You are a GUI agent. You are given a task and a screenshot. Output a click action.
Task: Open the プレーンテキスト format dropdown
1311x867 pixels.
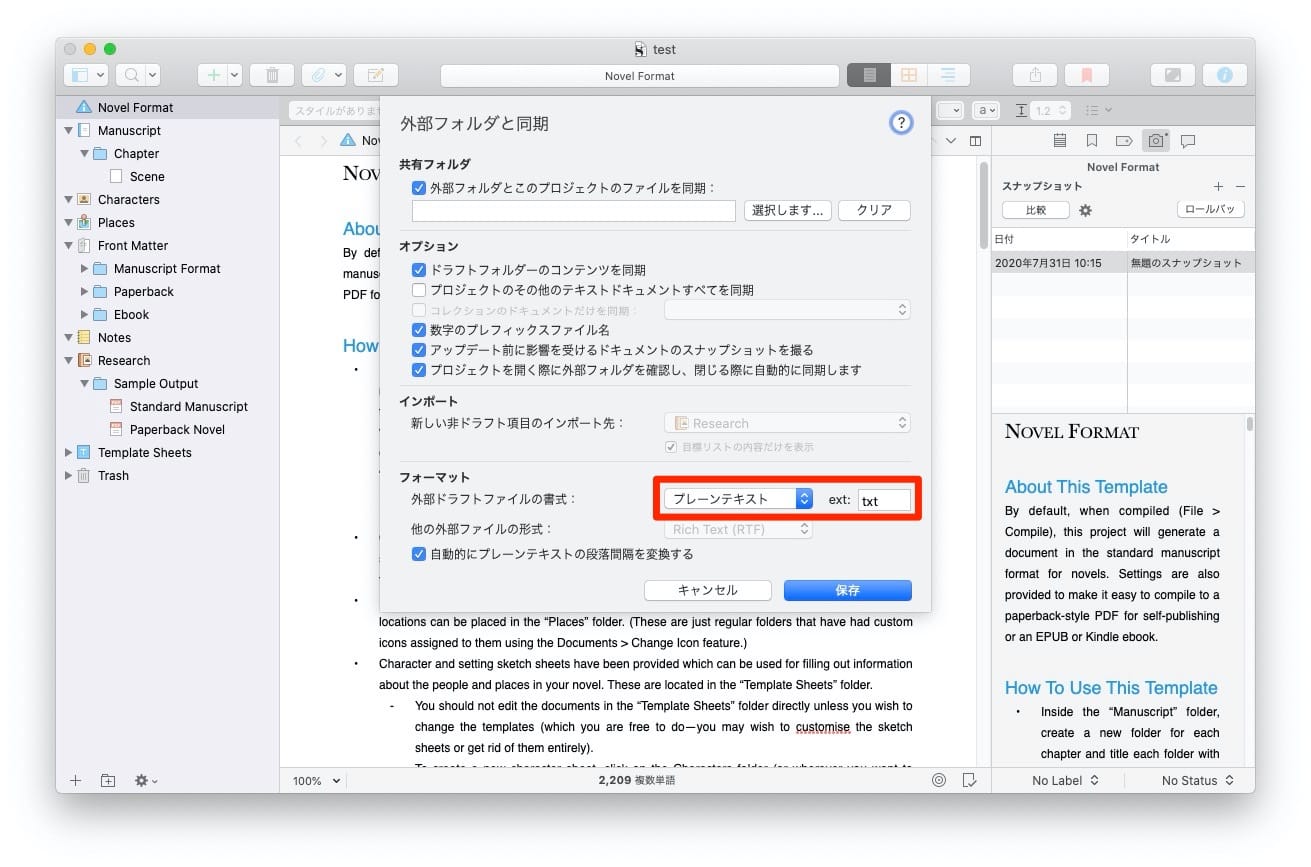tap(738, 499)
